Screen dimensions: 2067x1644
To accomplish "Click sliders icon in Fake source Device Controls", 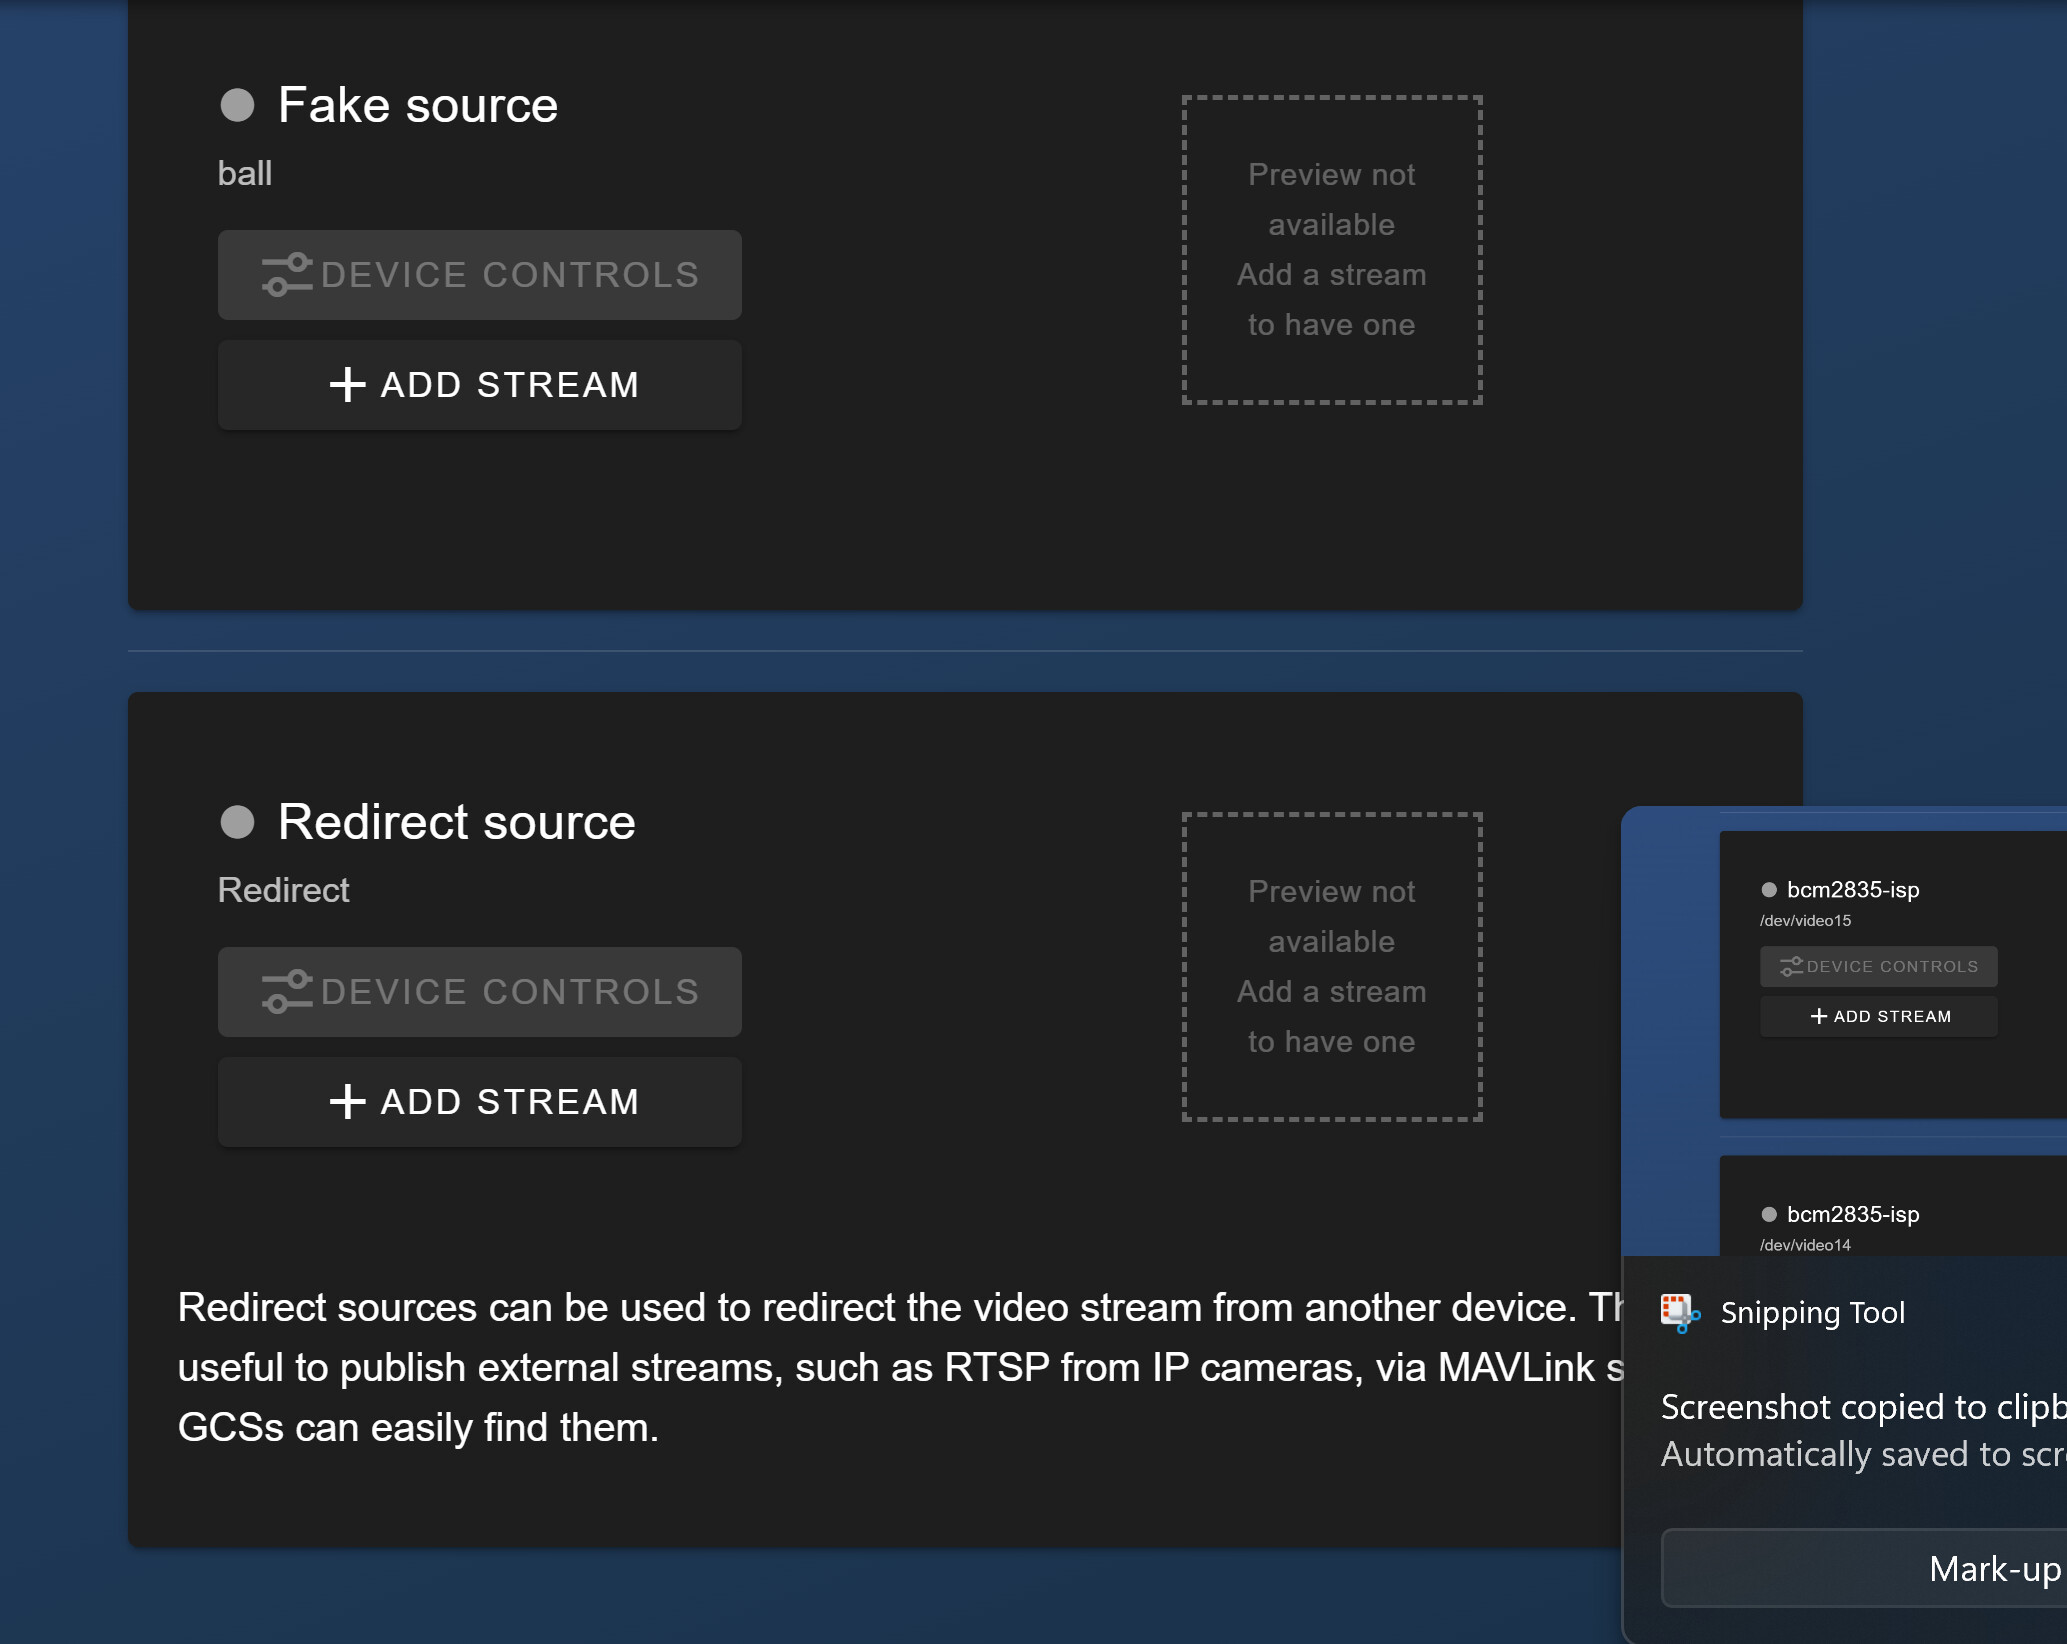I will [287, 275].
